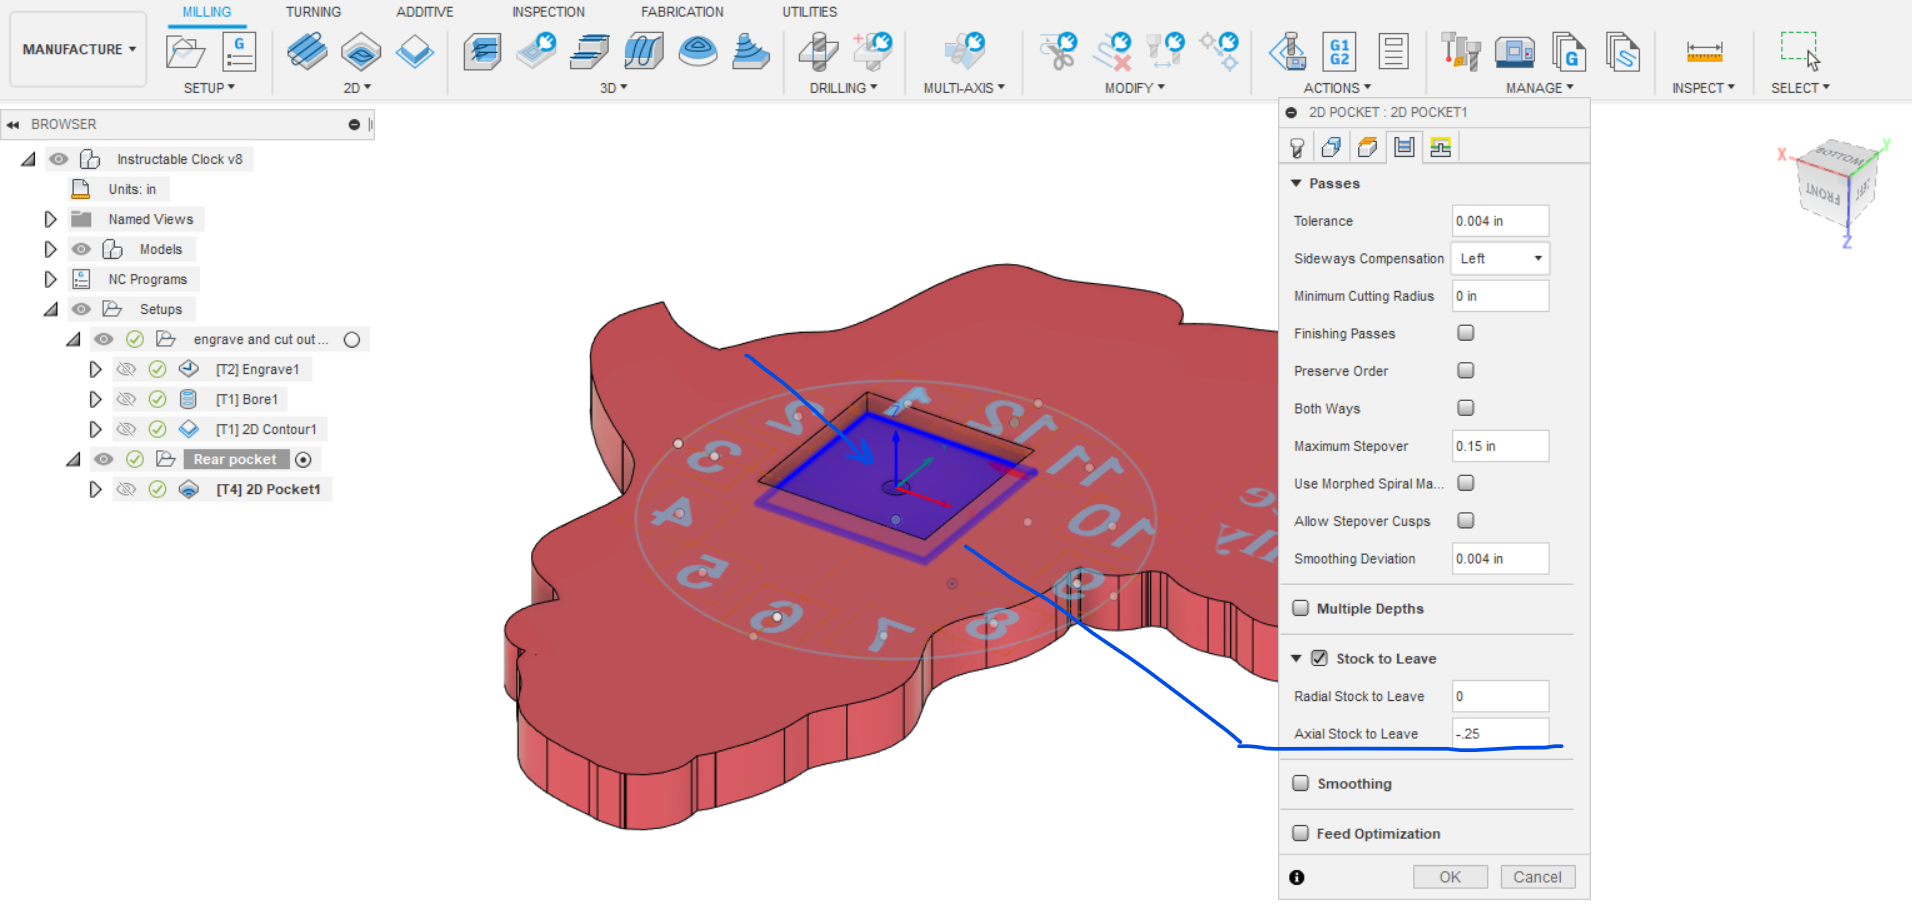
Task: Click Cancel in the 2D Pocket dialog
Action: click(1537, 877)
